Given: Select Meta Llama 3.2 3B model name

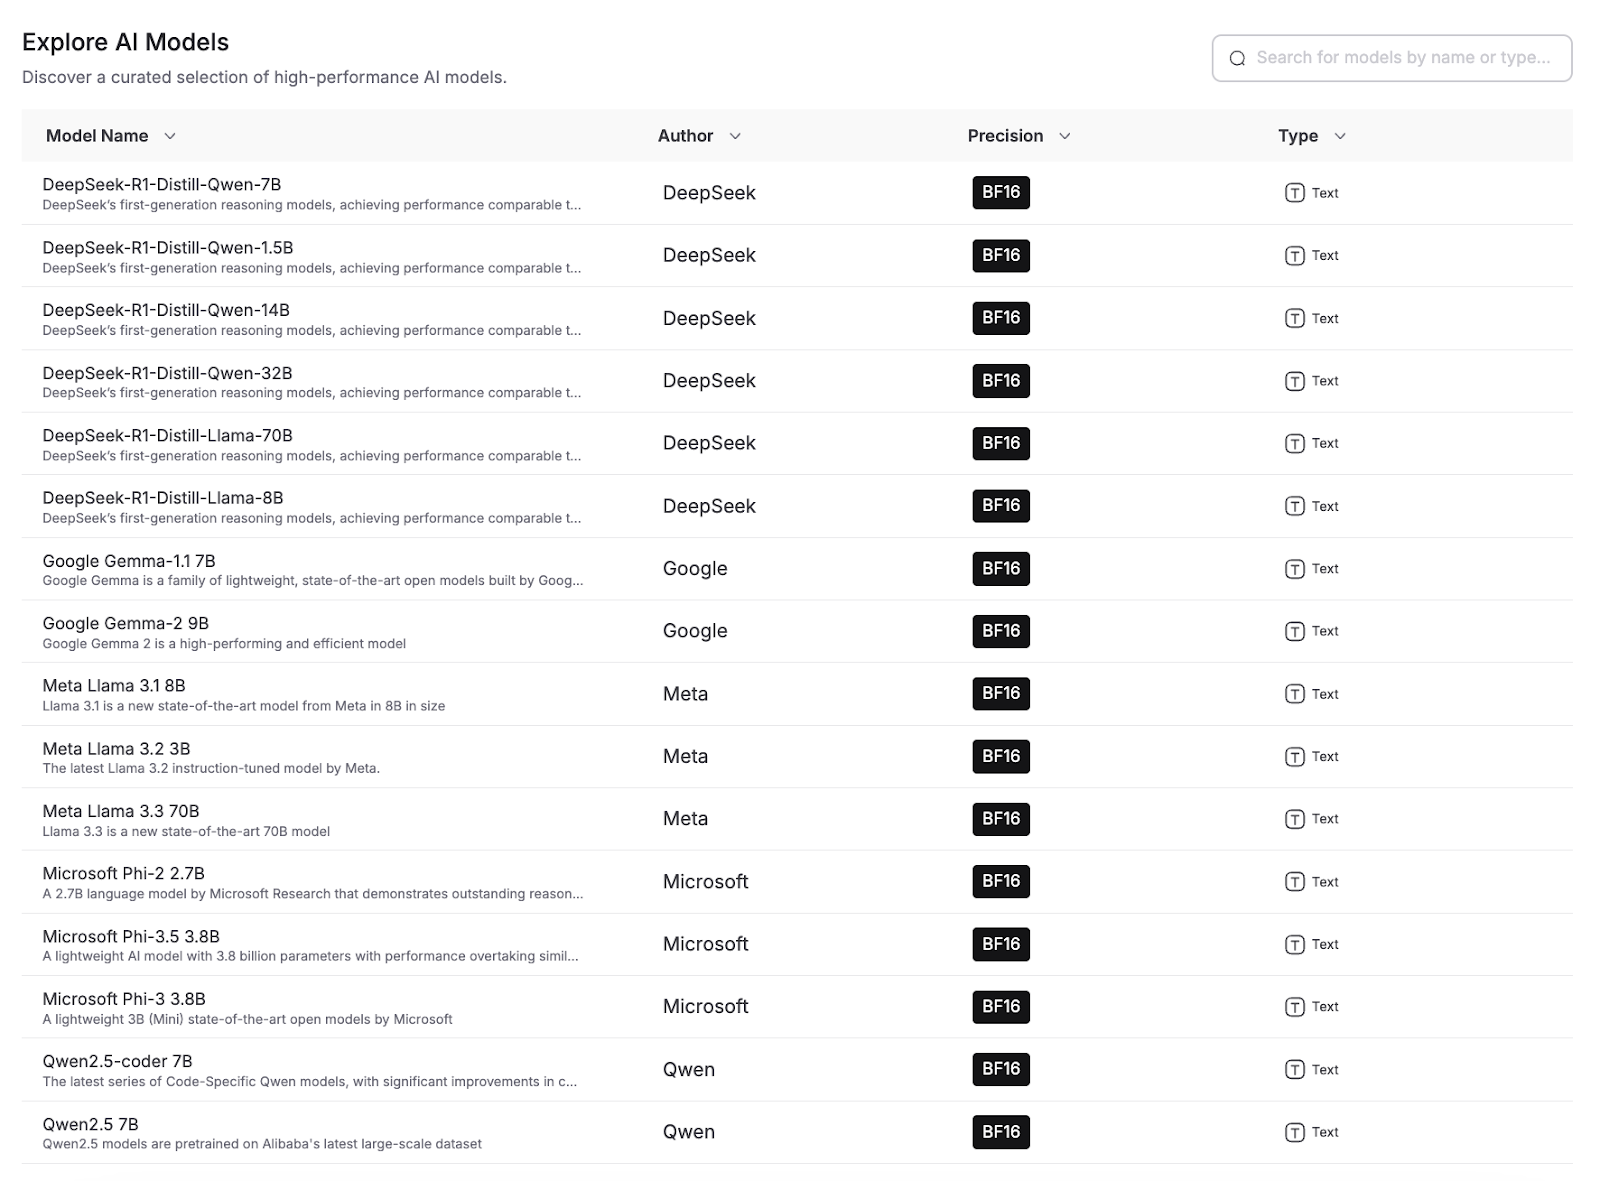Looking at the screenshot, I should (116, 749).
